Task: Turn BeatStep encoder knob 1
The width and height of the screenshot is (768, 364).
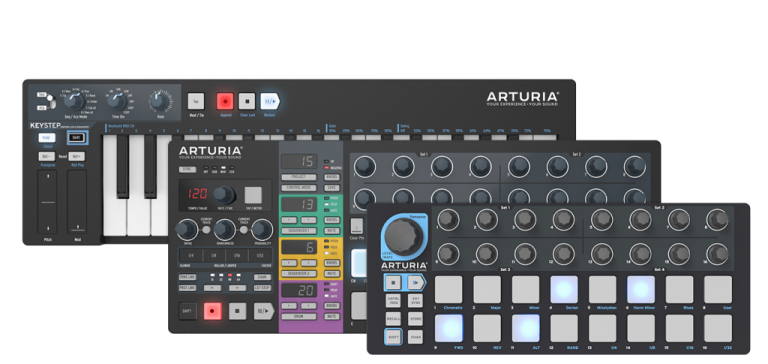Action: pos(448,220)
